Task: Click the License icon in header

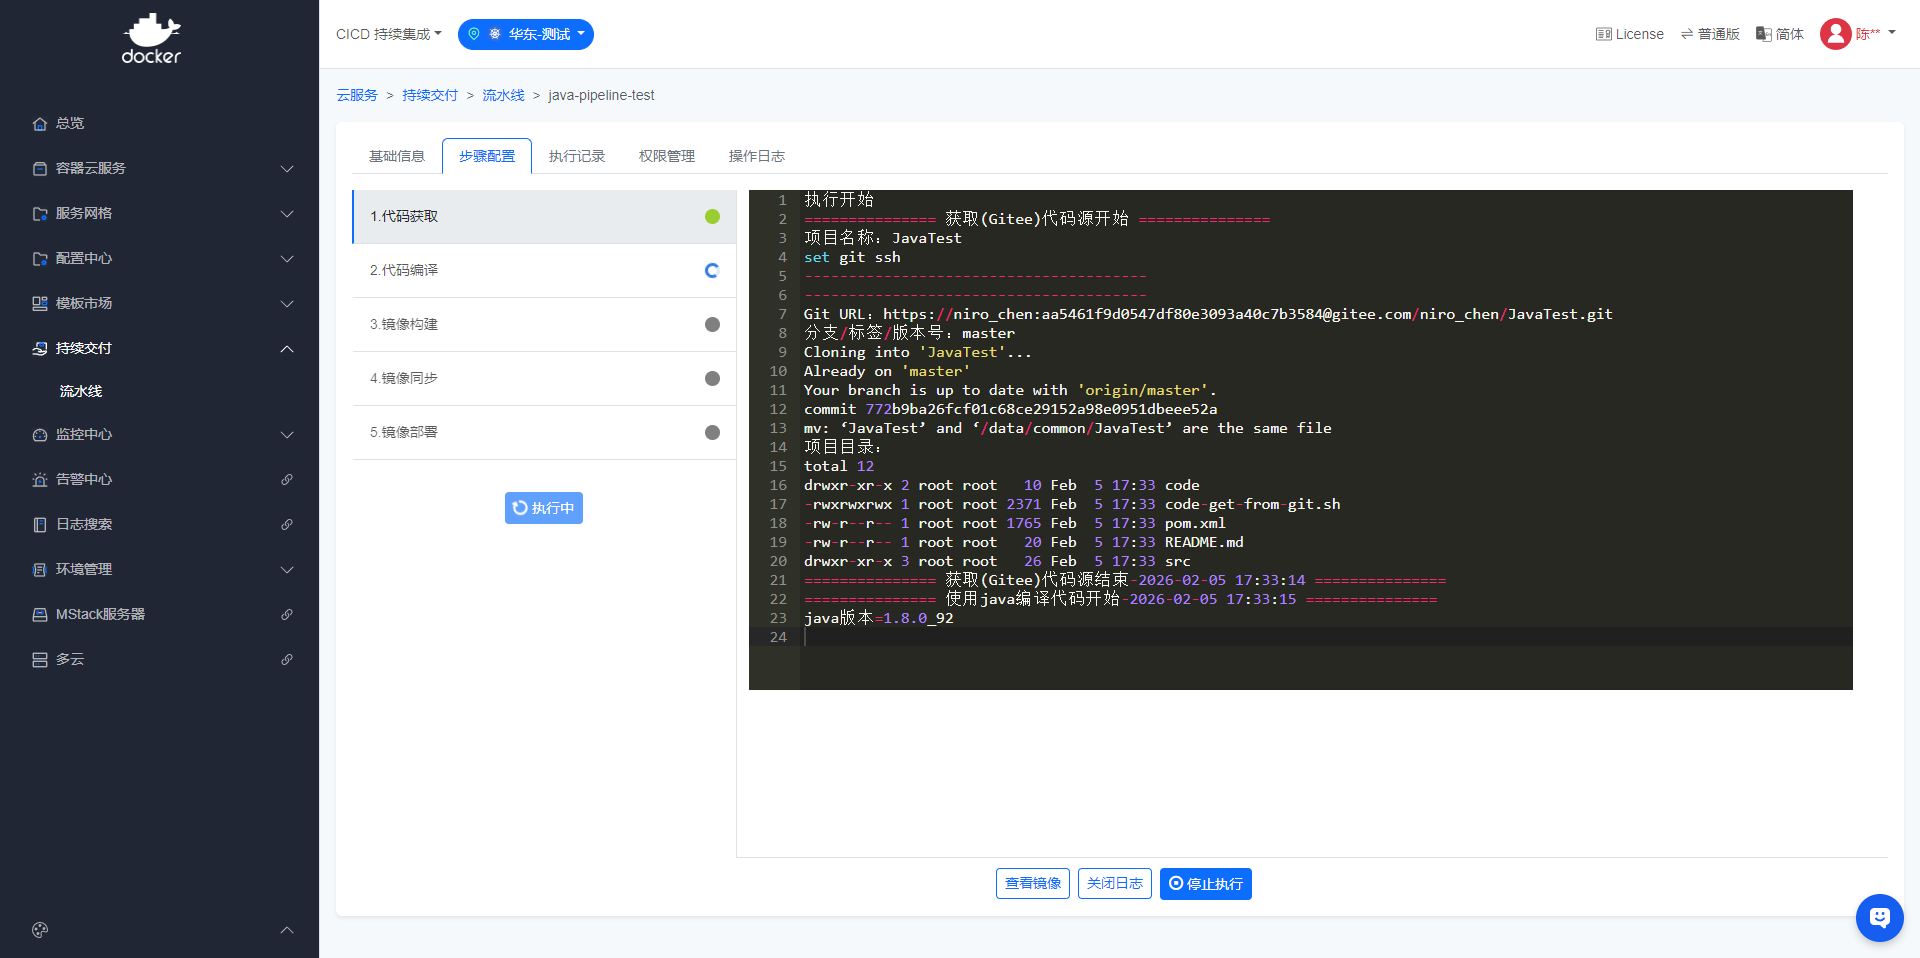Action: click(1603, 34)
